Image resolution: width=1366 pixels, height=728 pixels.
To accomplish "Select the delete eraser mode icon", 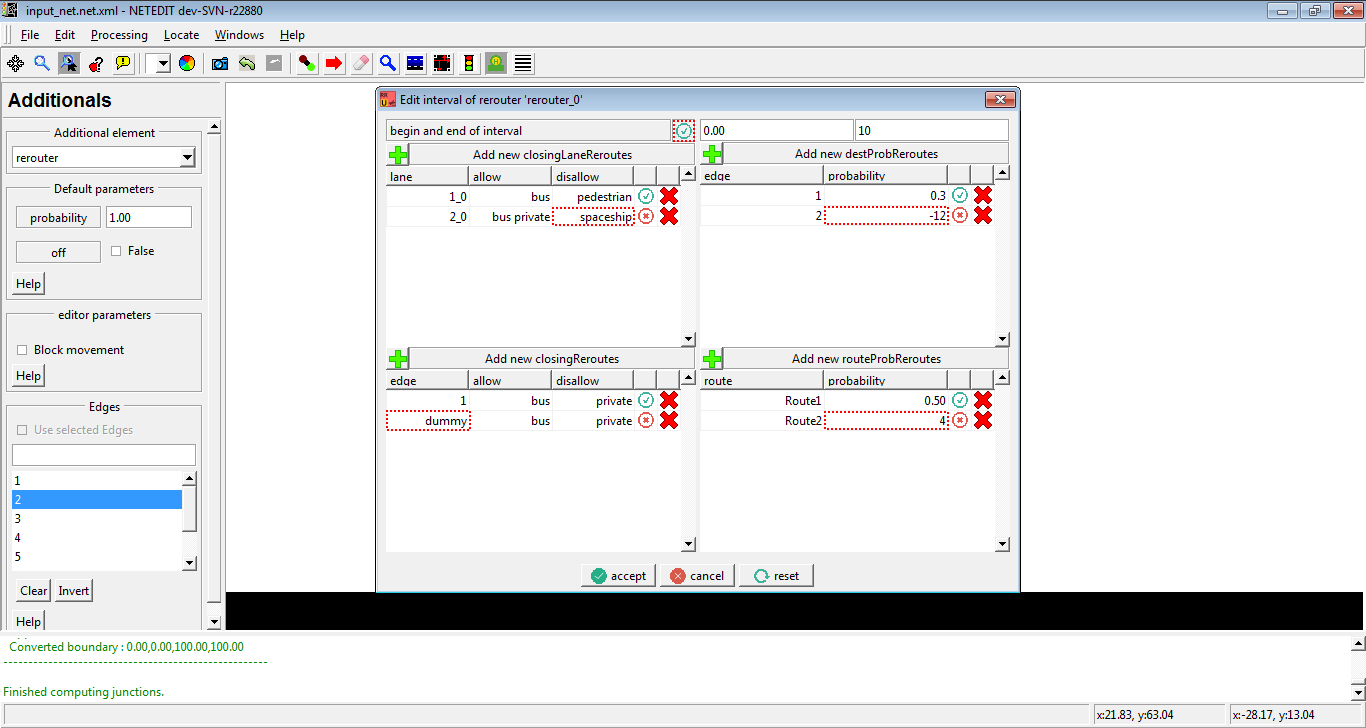I will [x=361, y=63].
